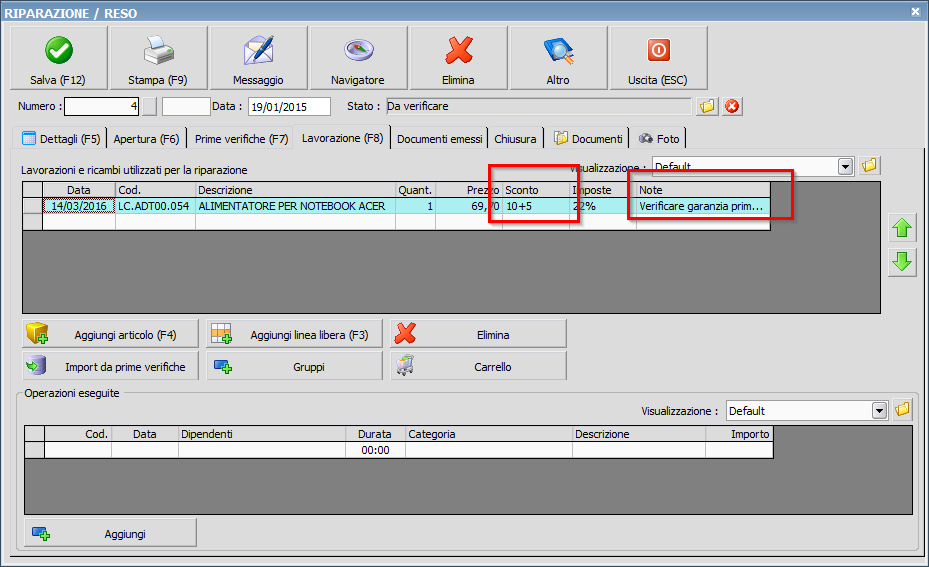The width and height of the screenshot is (929, 567).
Task: Click Aggiungi articolo (F4)
Action: (x=111, y=335)
